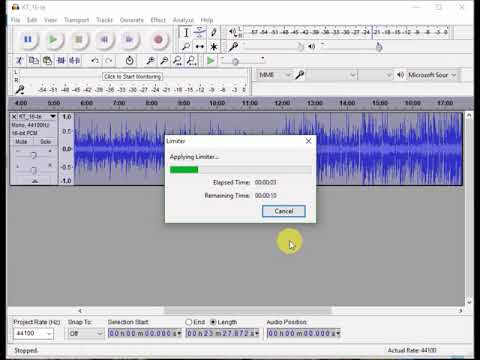
Task: Click Skip to End button
Action: coord(129,40)
